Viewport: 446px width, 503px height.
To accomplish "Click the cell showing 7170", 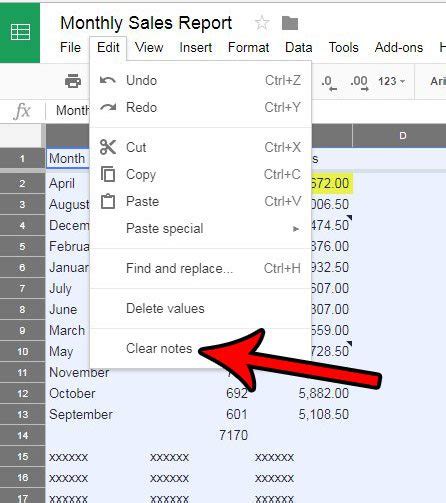I will click(x=199, y=436).
